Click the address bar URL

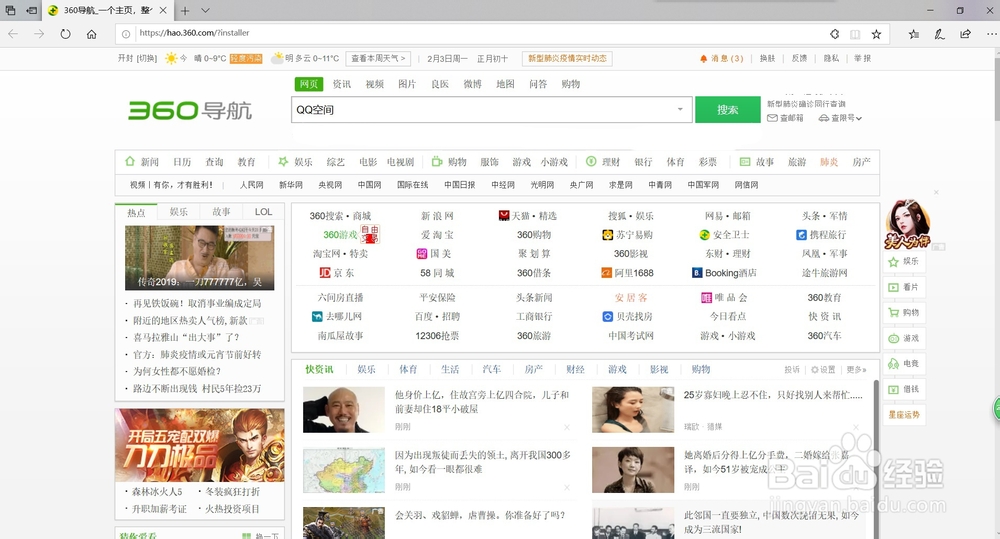click(195, 33)
